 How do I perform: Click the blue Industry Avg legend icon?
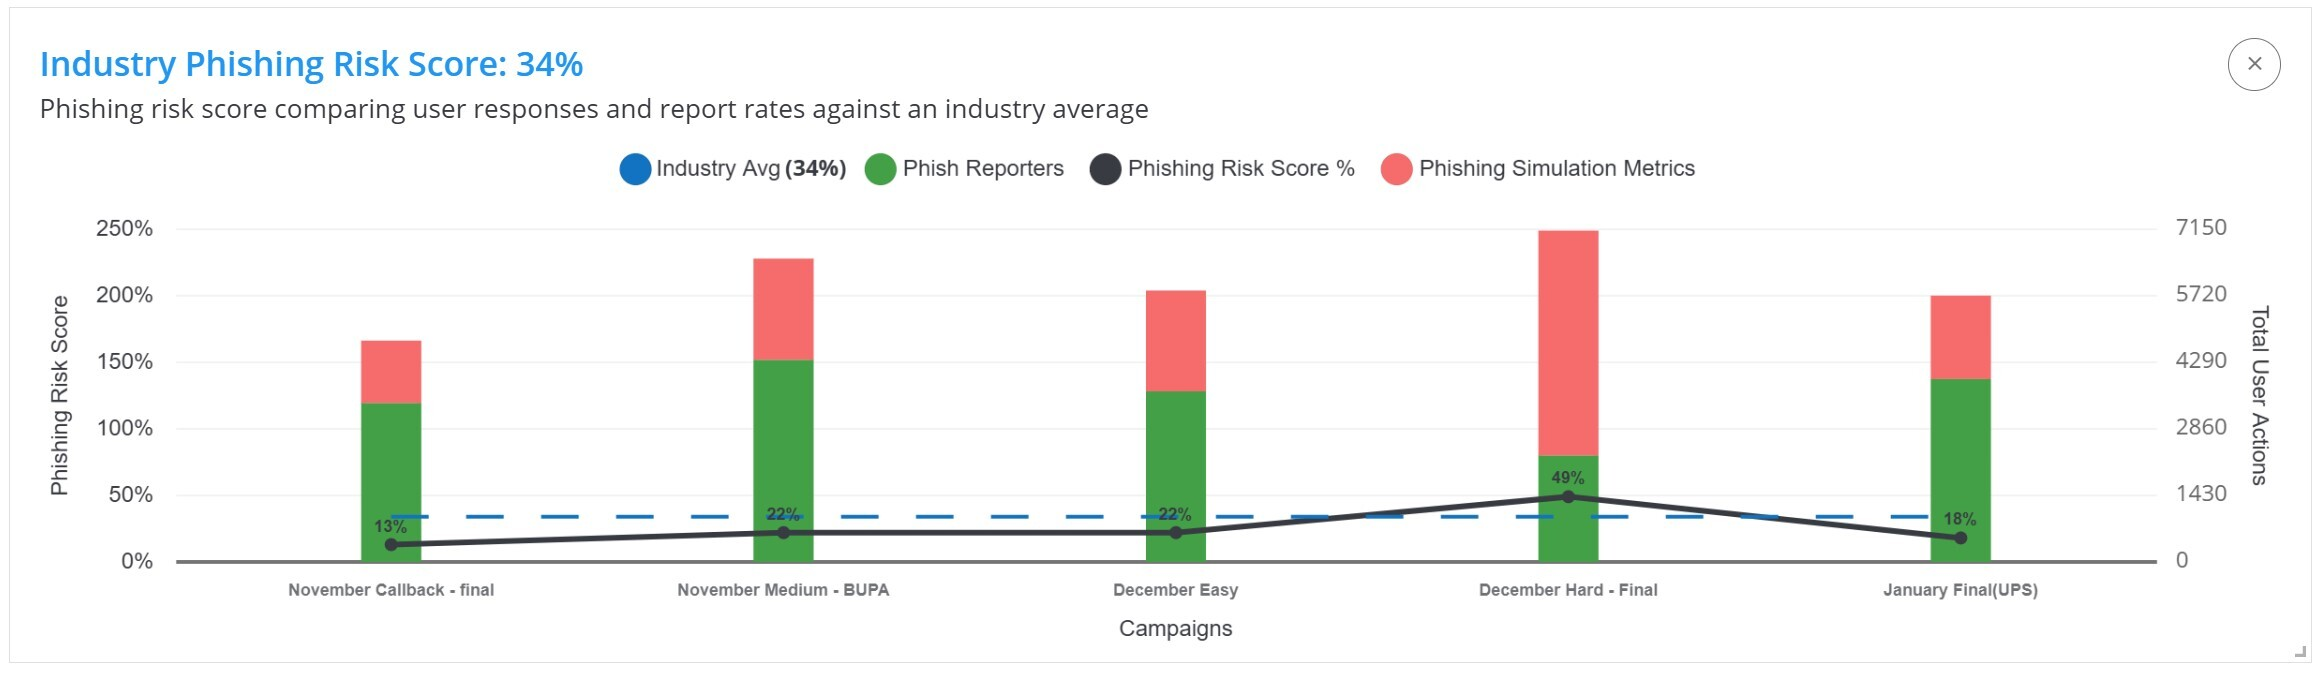(x=634, y=168)
